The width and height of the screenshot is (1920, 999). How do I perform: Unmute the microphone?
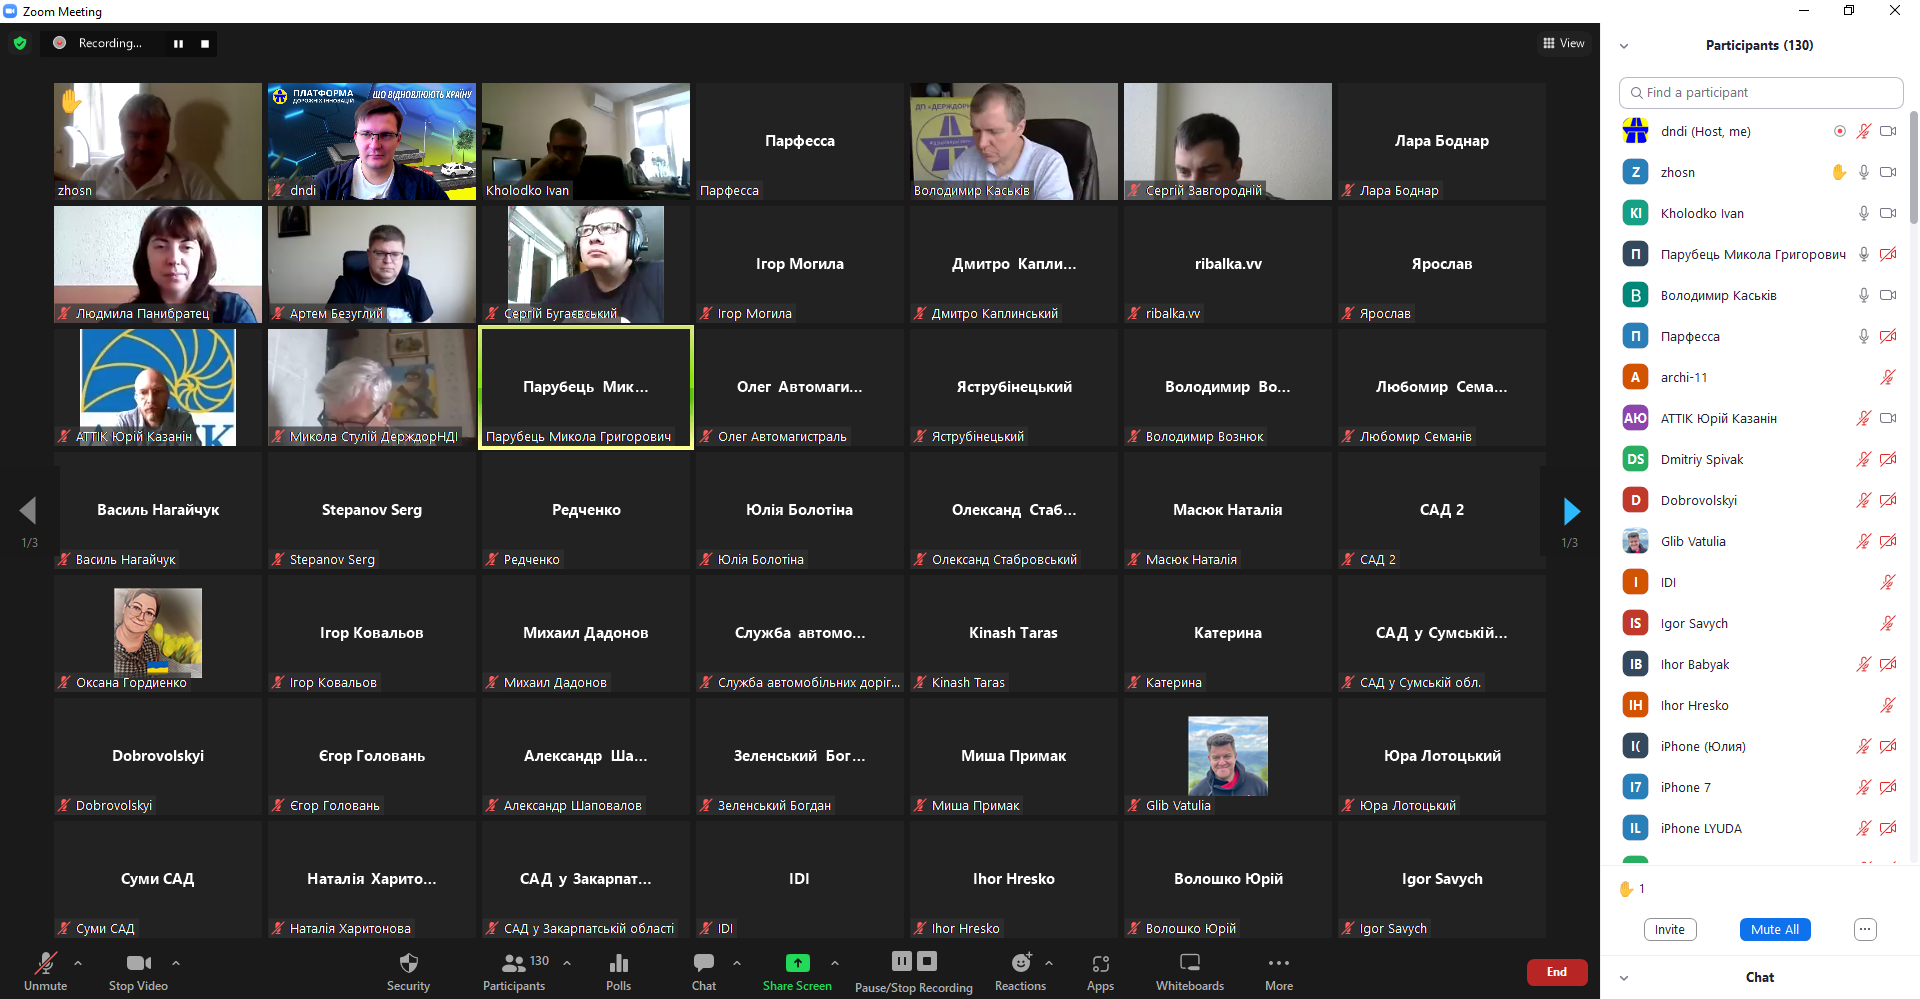point(45,963)
